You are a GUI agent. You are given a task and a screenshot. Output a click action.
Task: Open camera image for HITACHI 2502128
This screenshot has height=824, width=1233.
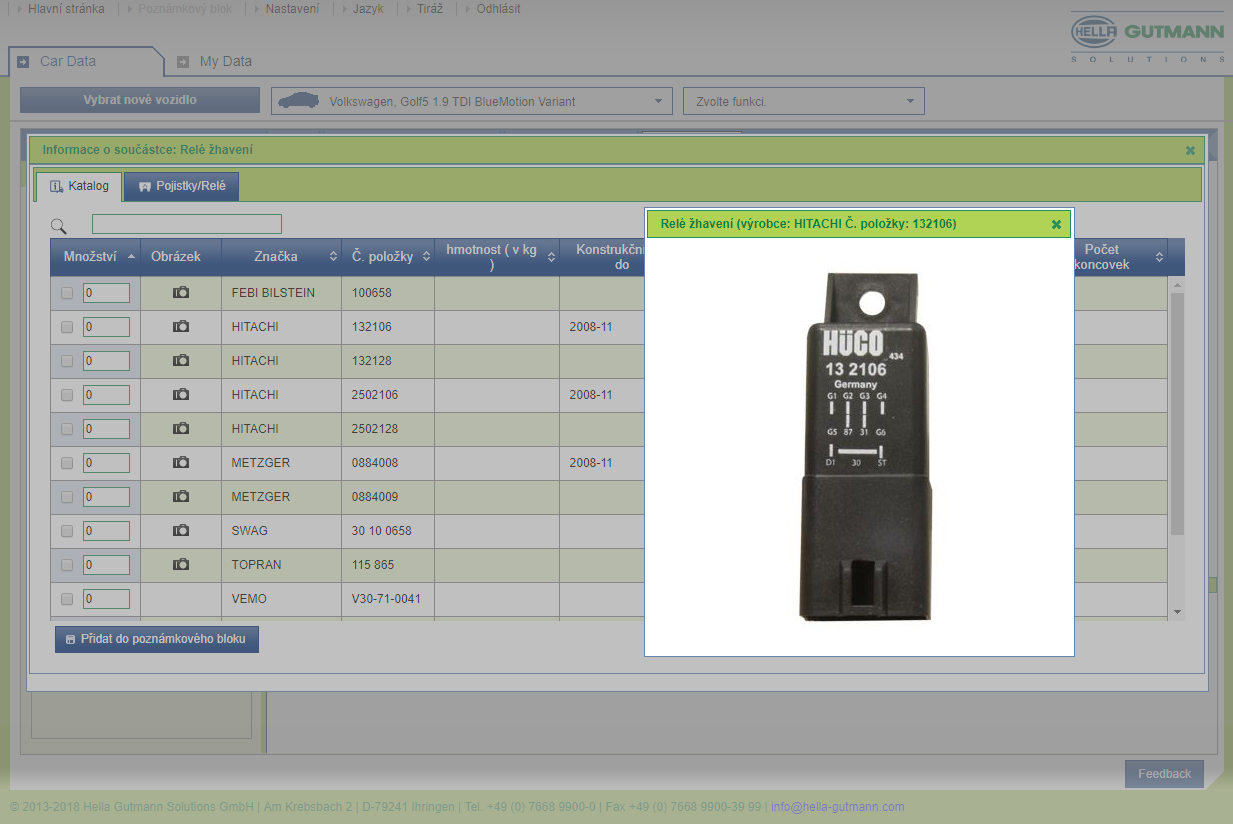coord(181,429)
